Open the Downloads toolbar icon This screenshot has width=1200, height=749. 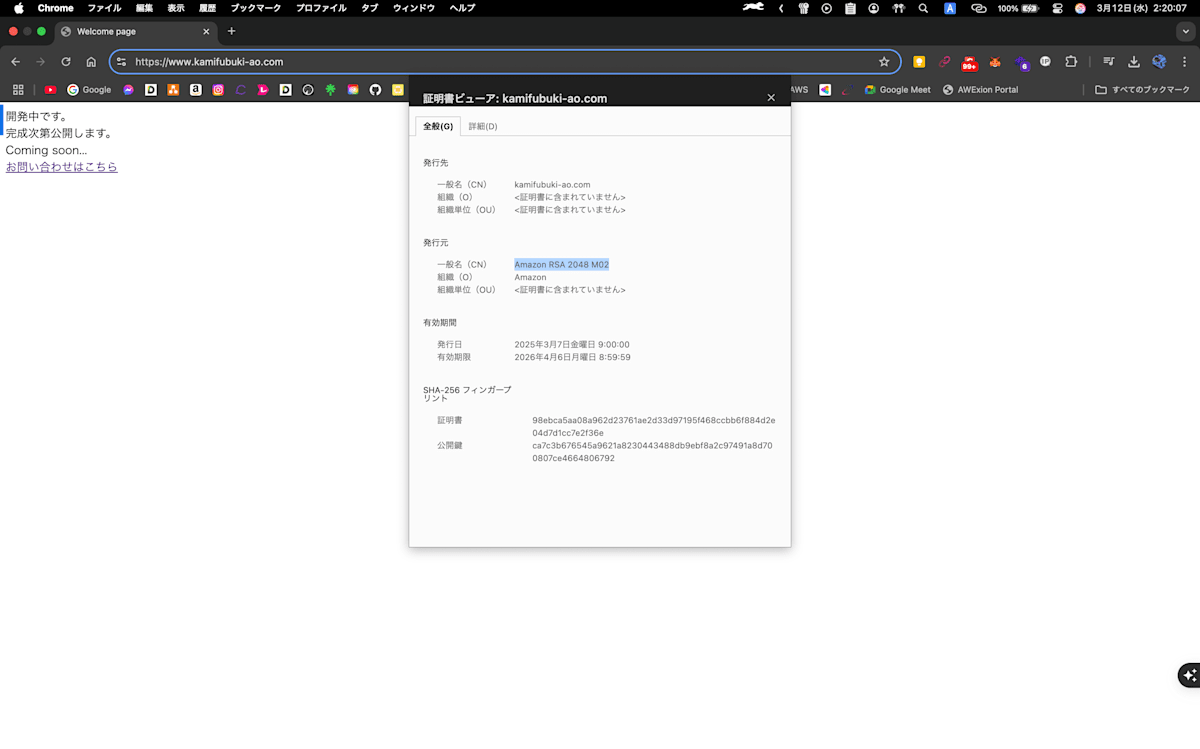coord(1133,61)
